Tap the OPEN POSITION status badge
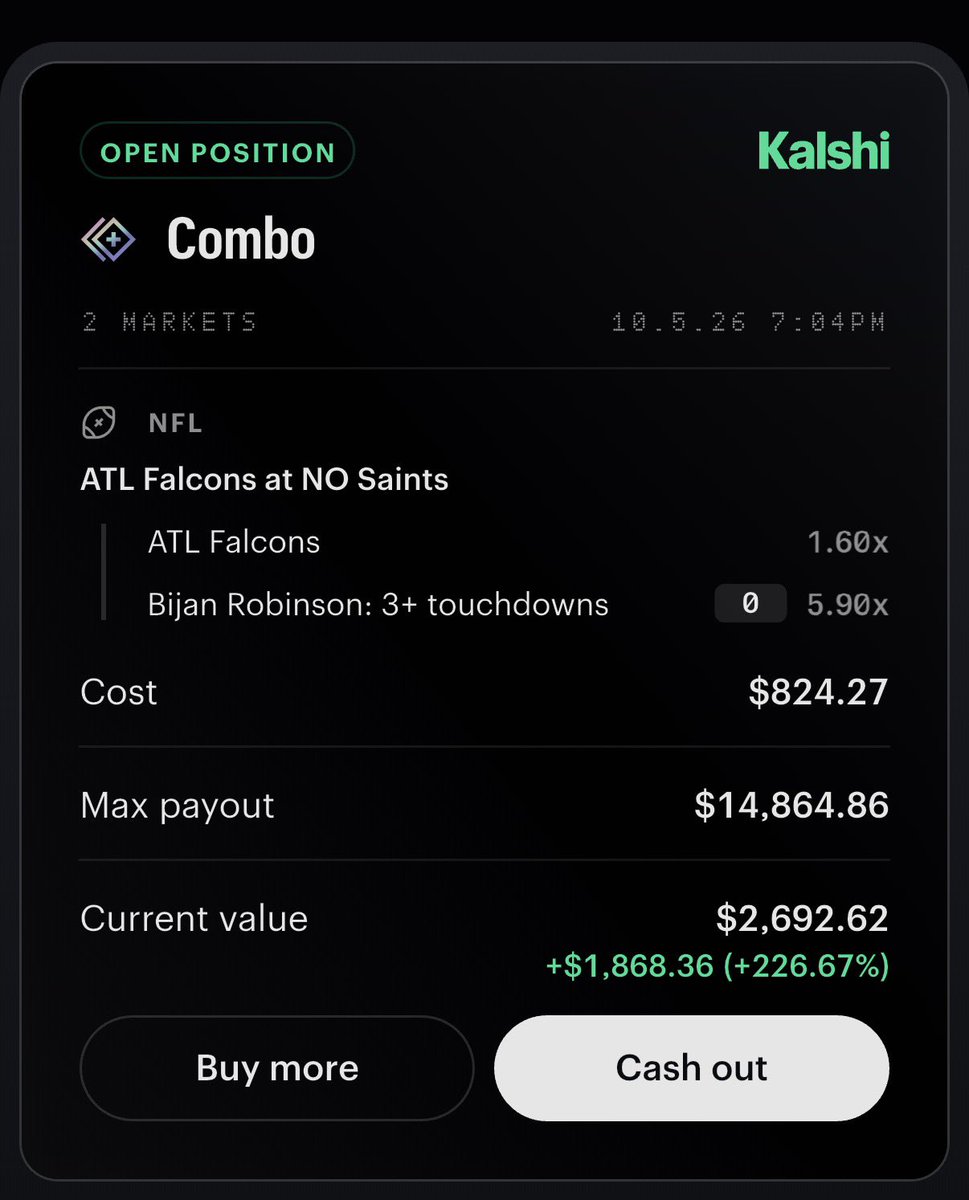Viewport: 969px width, 1200px height. [217, 153]
